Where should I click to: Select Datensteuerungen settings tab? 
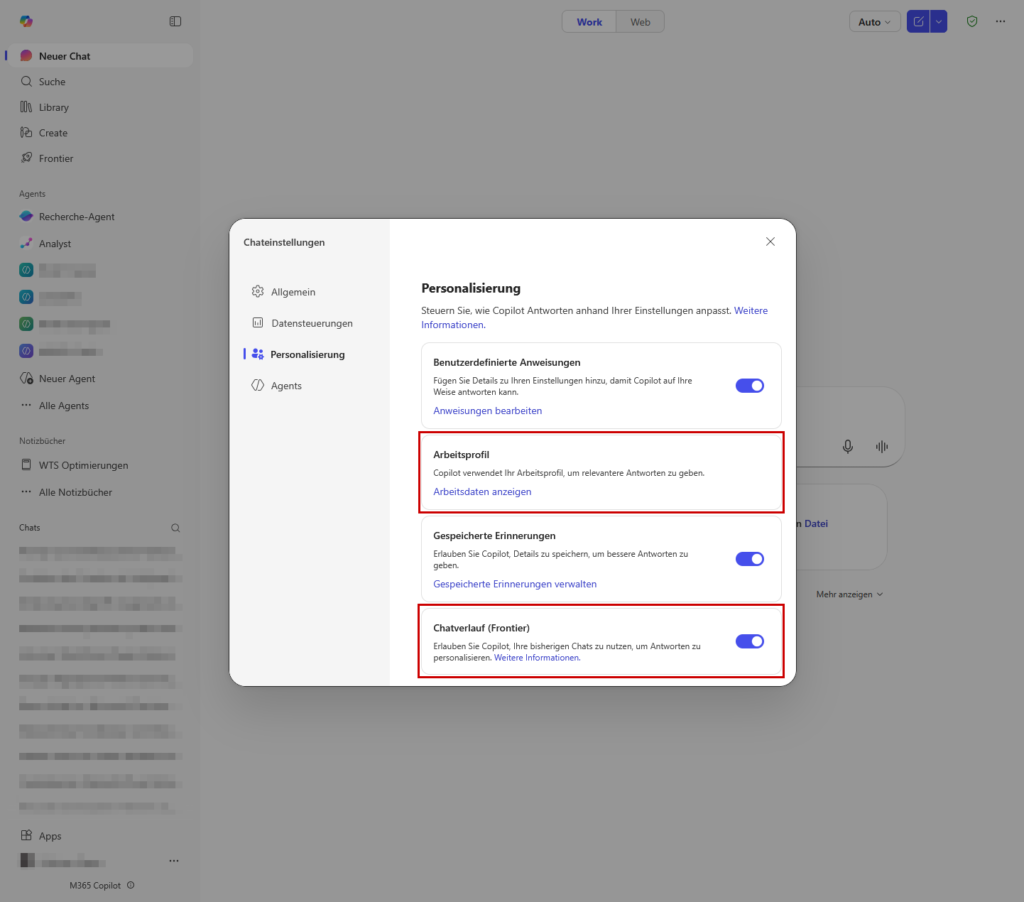(311, 323)
